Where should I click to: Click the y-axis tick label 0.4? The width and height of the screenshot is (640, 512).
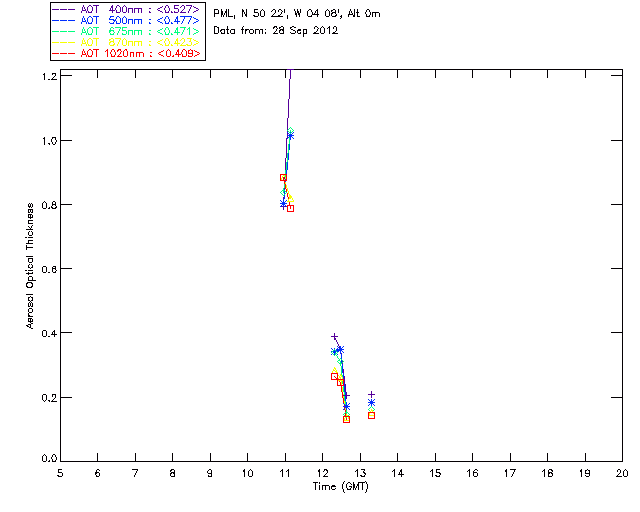coord(49,333)
